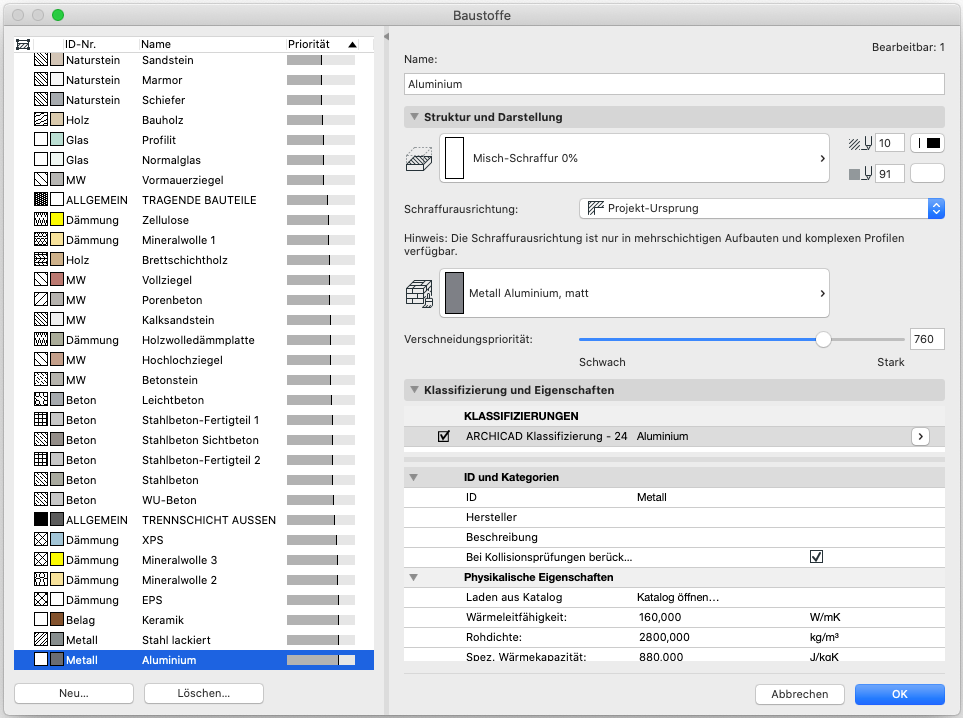Sort list by Priorität column header
Image resolution: width=963 pixels, height=718 pixels.
click(320, 45)
